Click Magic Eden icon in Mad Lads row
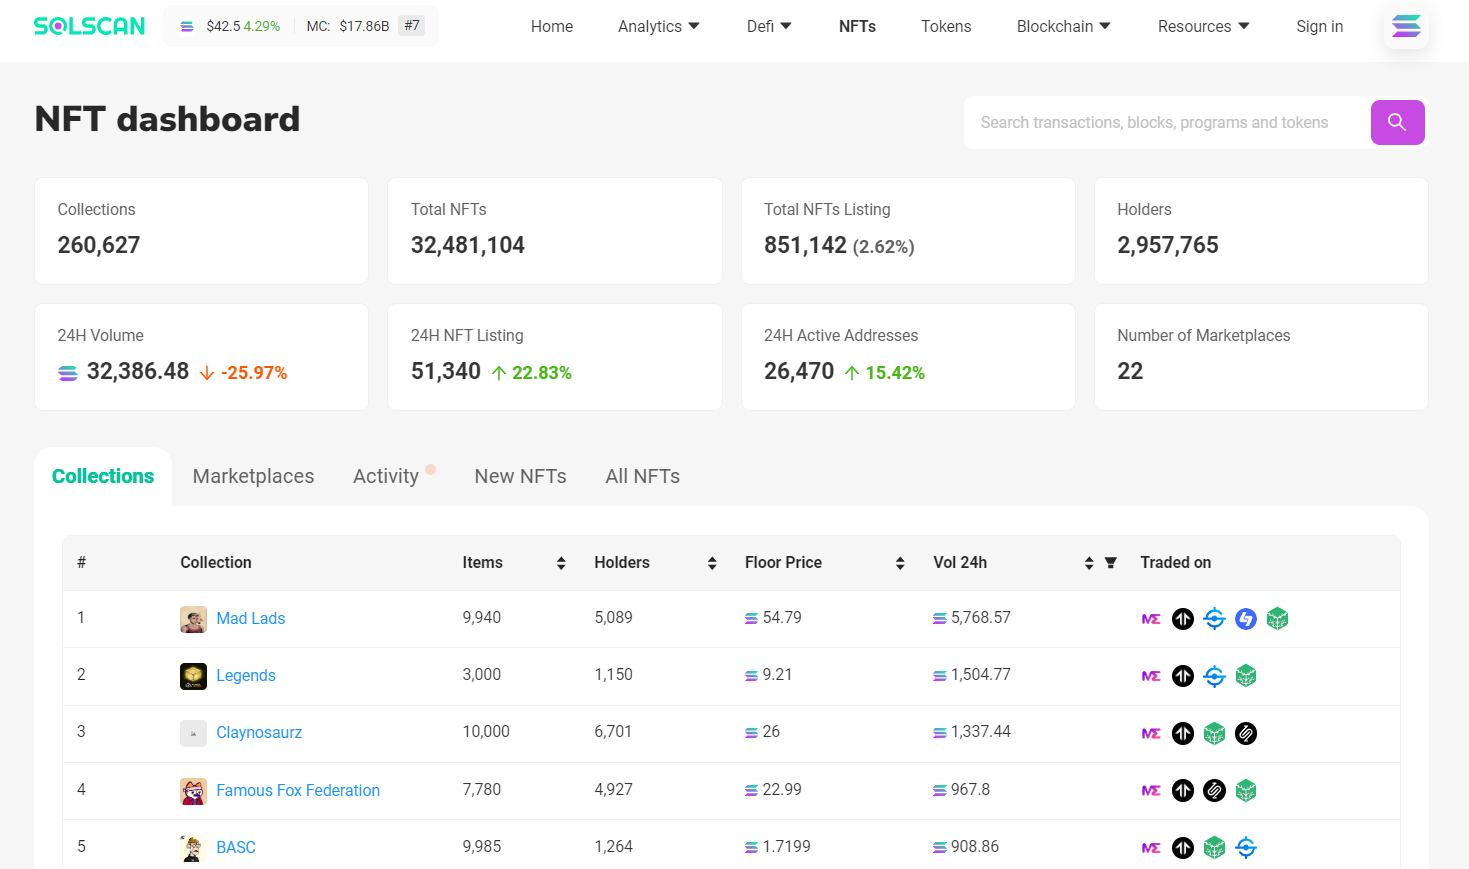Screen dimensions: 1469x869 tap(1151, 619)
